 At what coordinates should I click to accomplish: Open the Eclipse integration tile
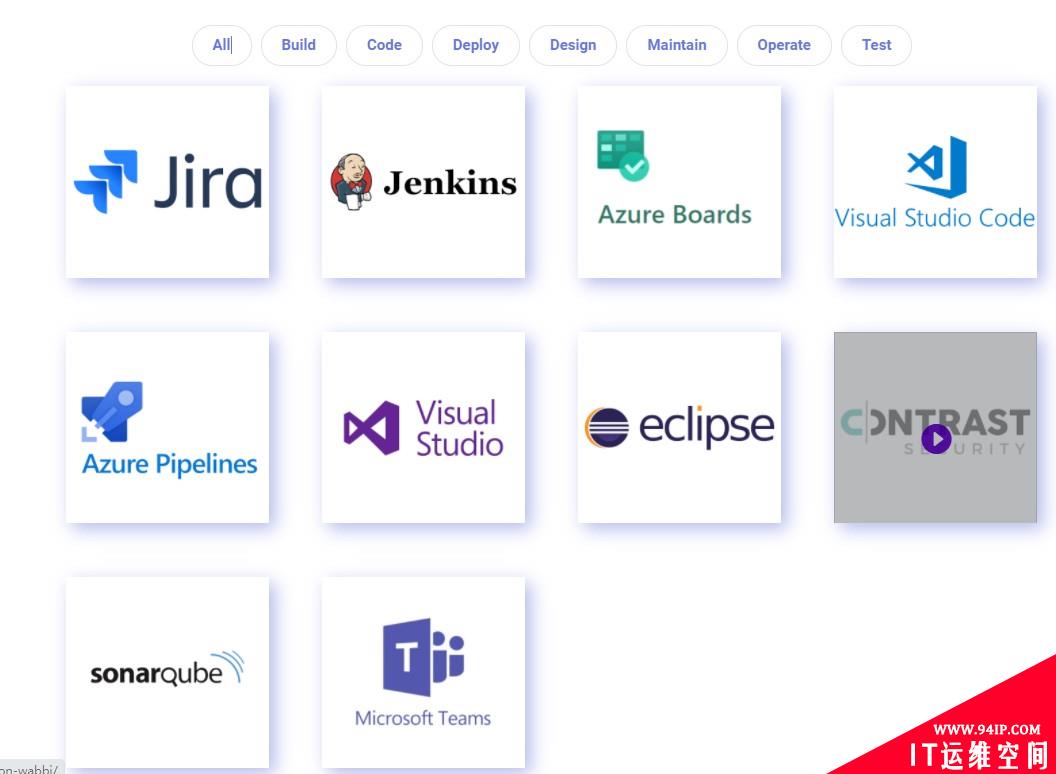[679, 427]
